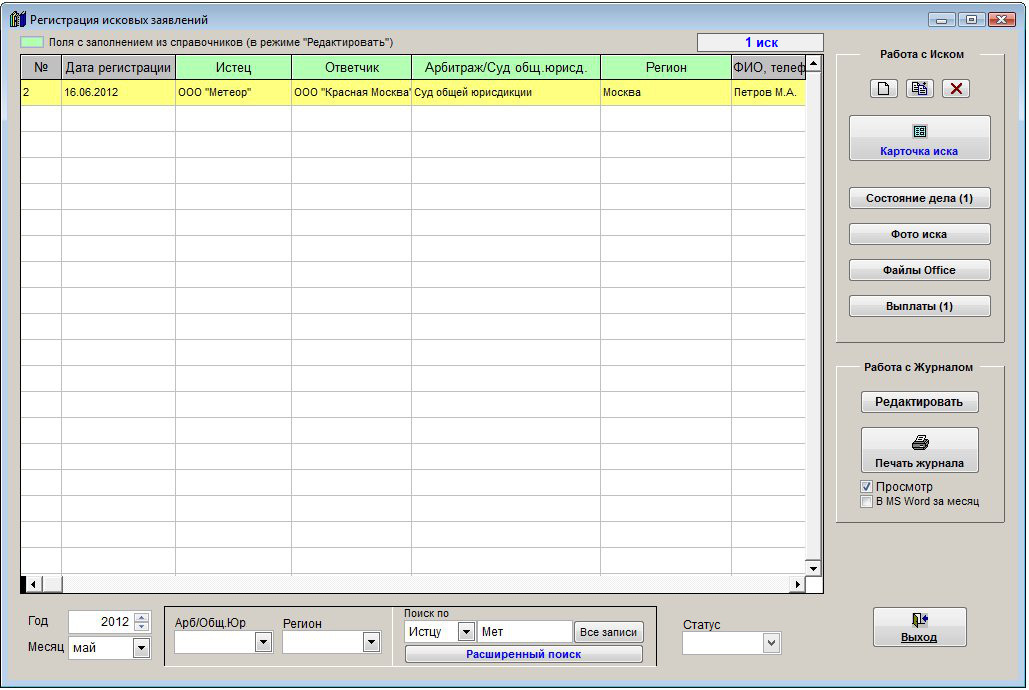Enable the В MS Word за месяц checkbox
This screenshot has height=690, width=1029.
coord(866,502)
